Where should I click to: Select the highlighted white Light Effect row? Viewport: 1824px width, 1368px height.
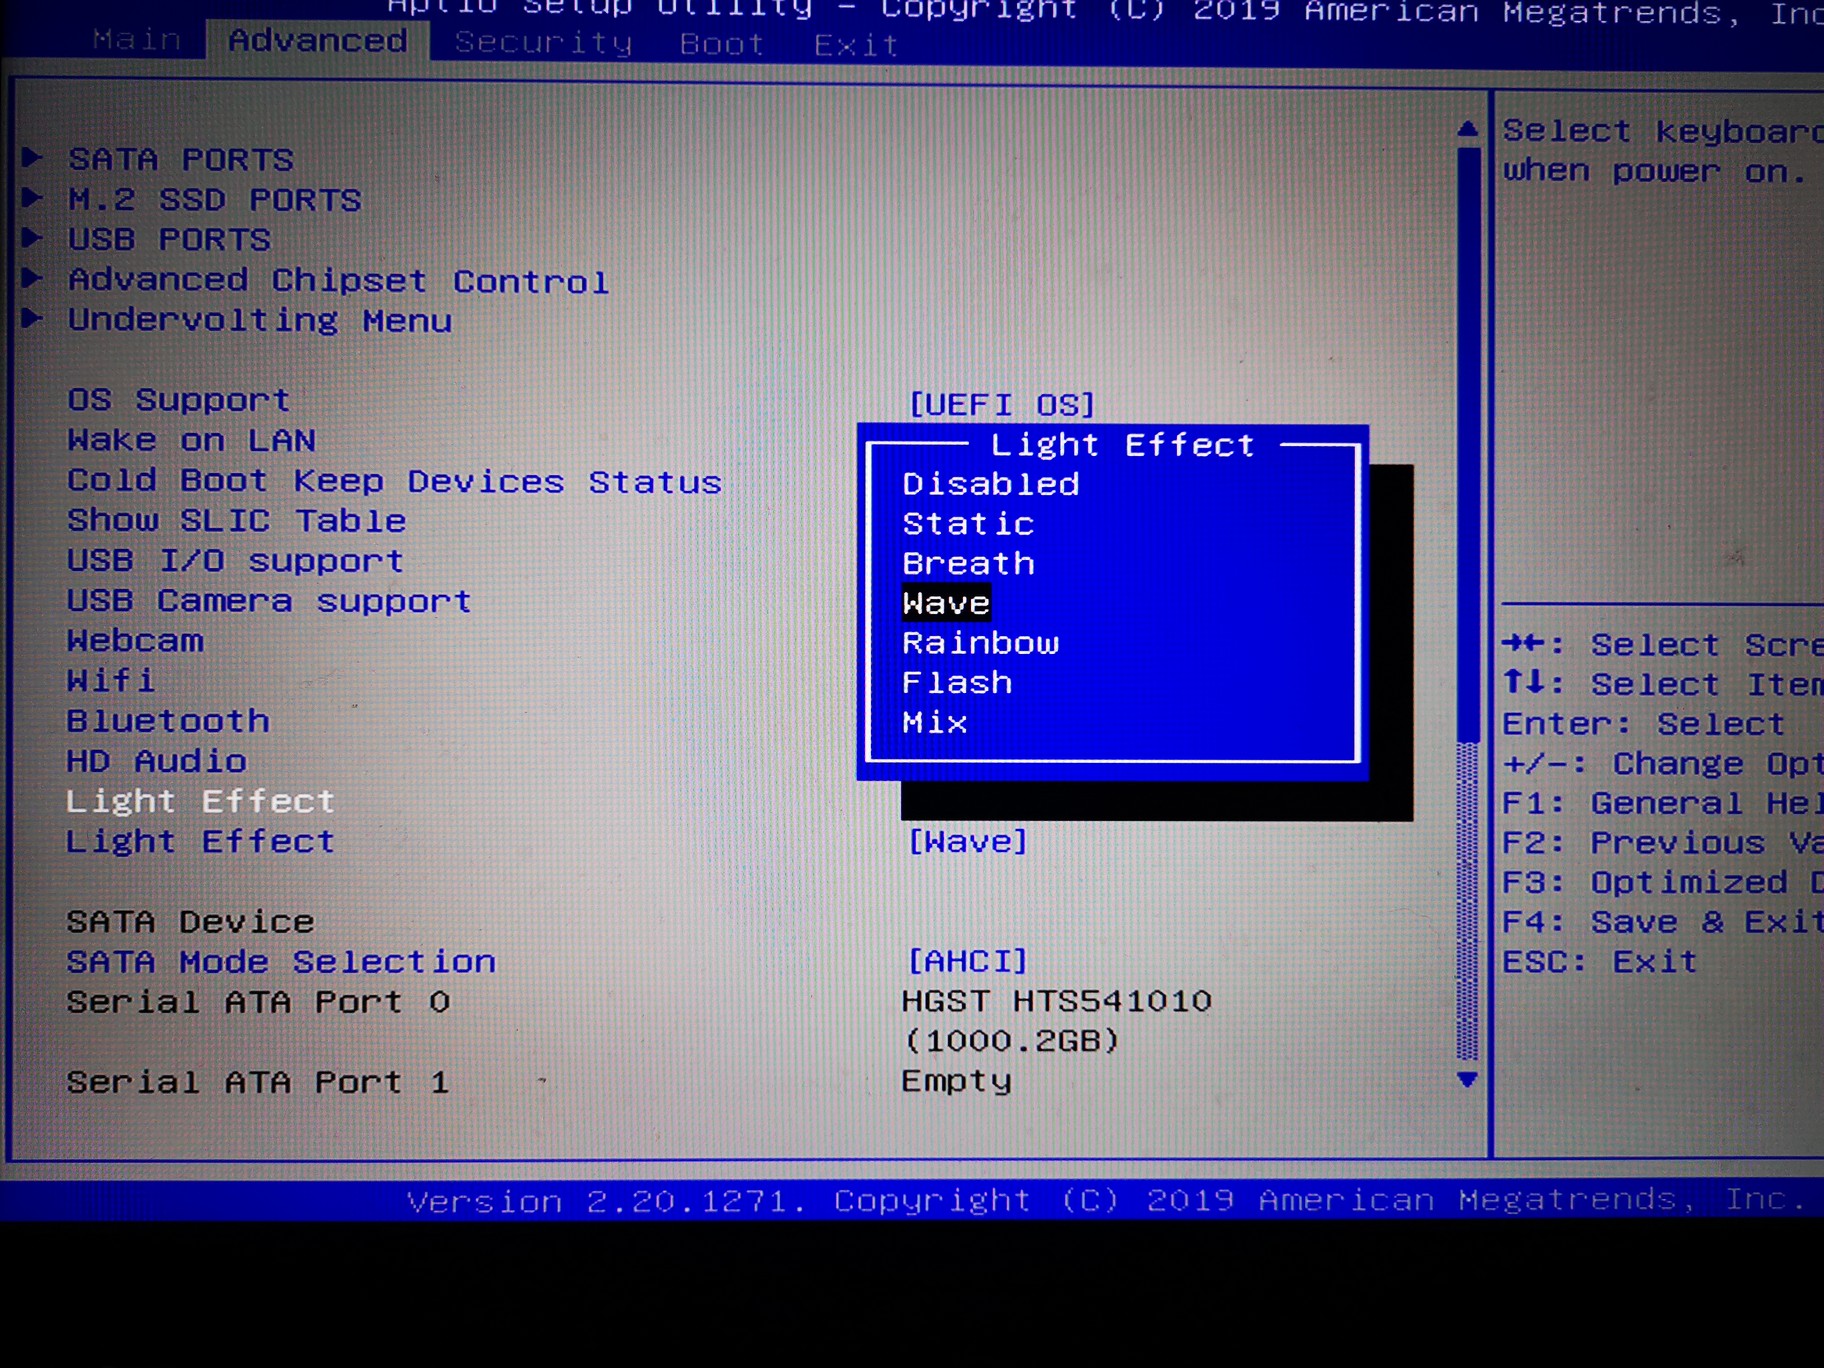(x=200, y=801)
